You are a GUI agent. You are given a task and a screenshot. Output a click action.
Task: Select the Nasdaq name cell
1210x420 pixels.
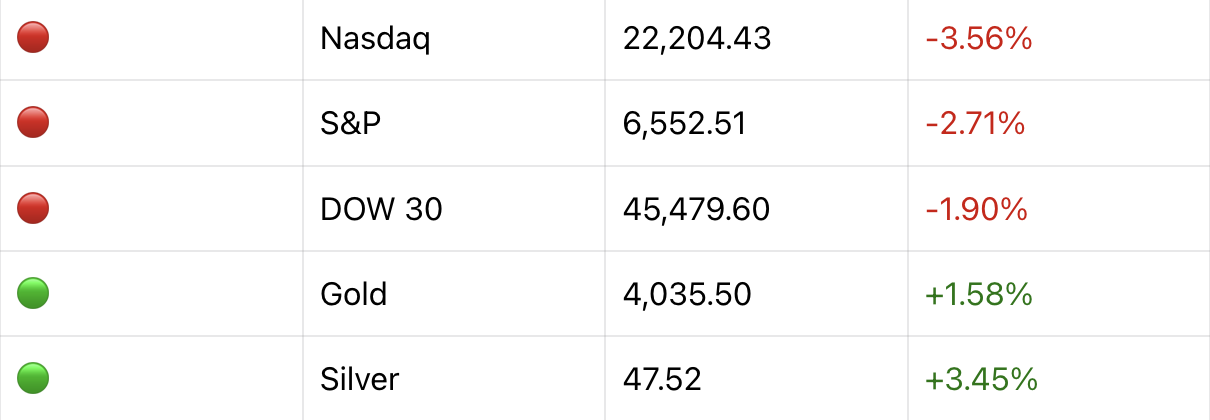coord(375,39)
